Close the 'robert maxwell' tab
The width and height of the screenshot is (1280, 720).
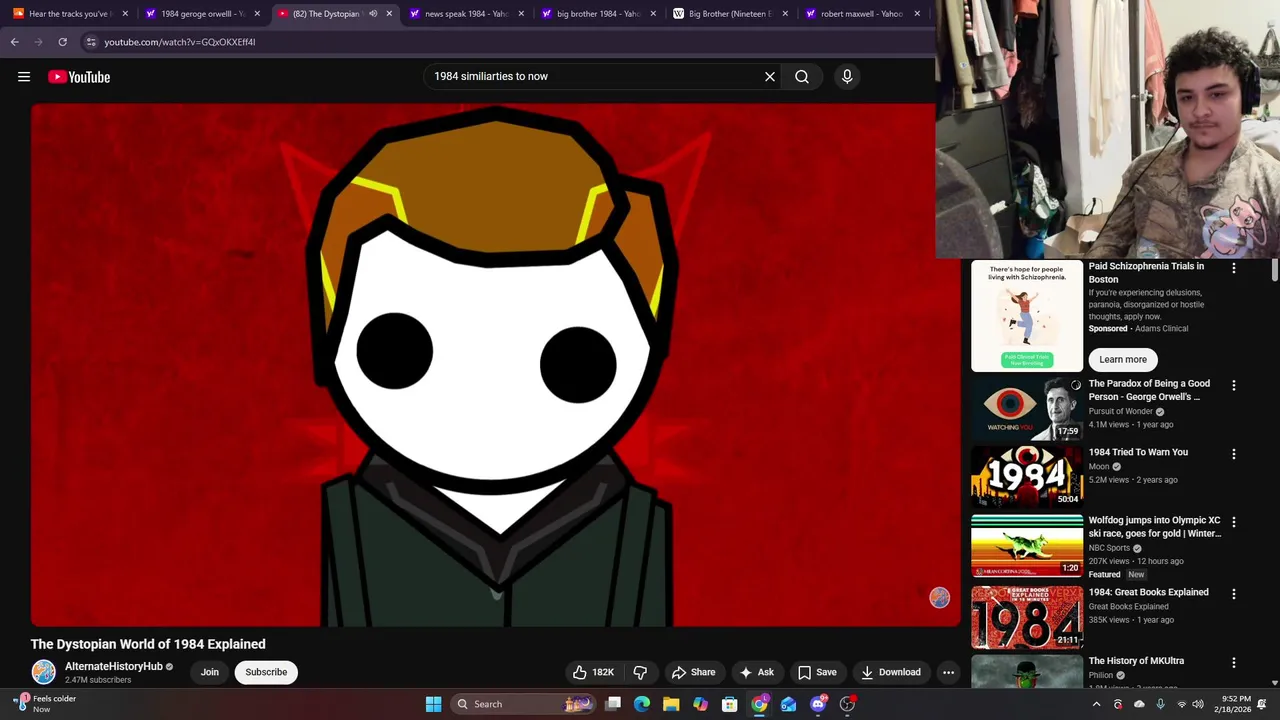click(917, 14)
